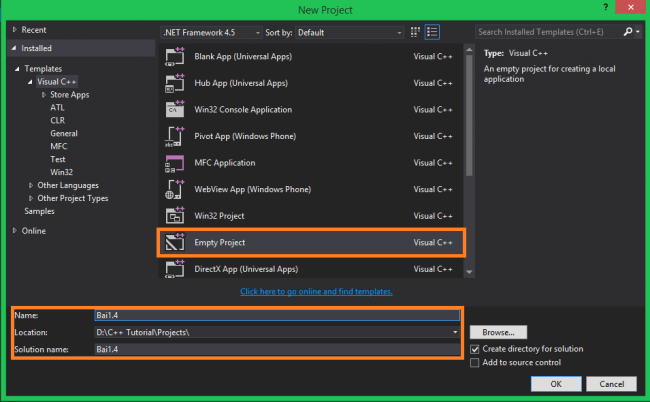Switch to small icons view
Viewport: 650px width, 402px height.
click(x=415, y=32)
